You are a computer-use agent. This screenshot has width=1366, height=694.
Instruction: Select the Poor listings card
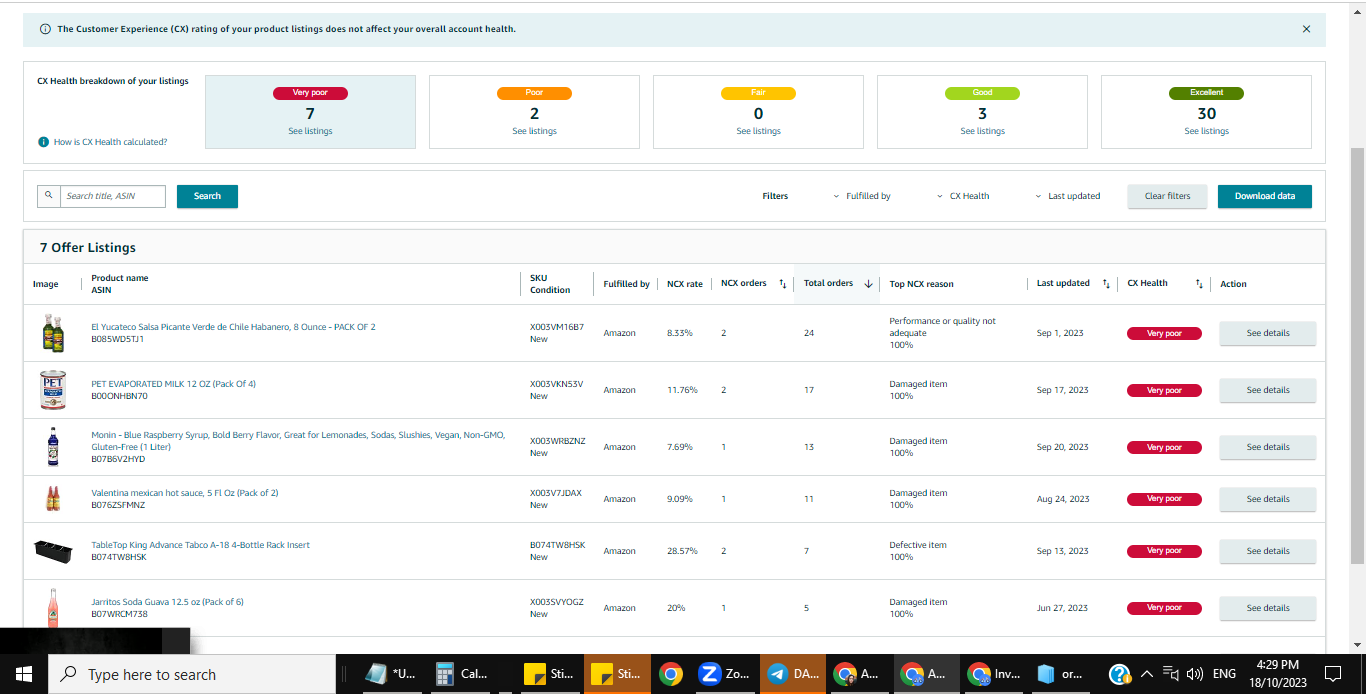(534, 112)
